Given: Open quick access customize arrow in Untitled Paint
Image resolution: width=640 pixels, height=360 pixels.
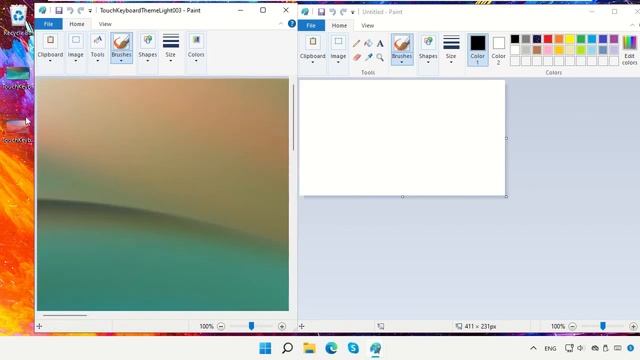Looking at the screenshot, I should click(353, 13).
